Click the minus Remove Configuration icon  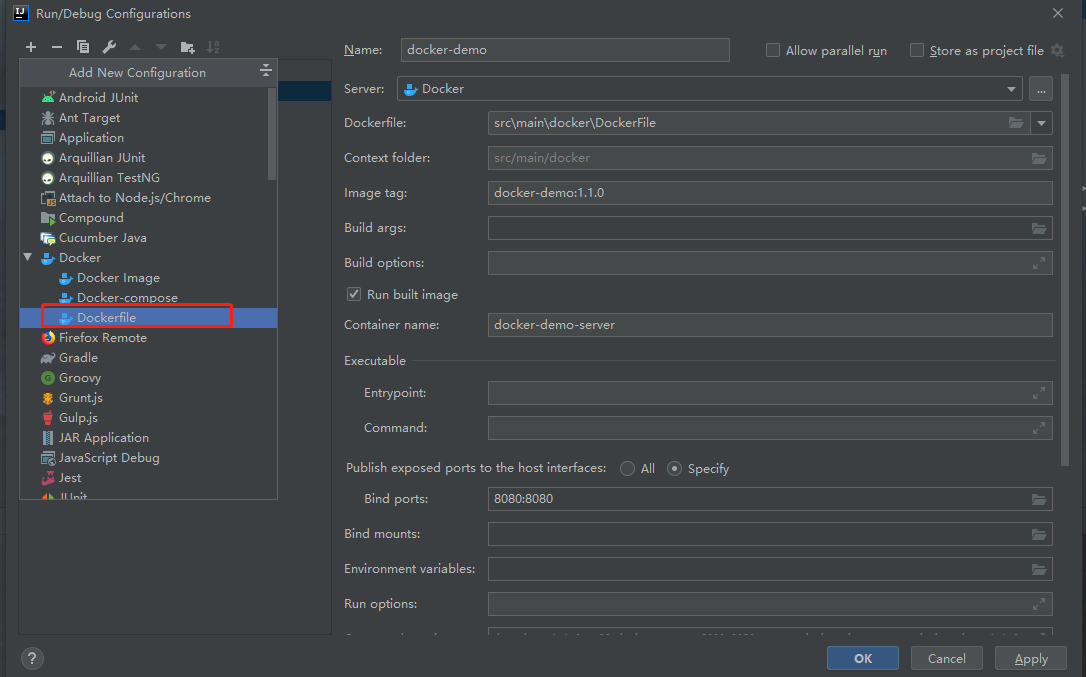click(x=57, y=47)
